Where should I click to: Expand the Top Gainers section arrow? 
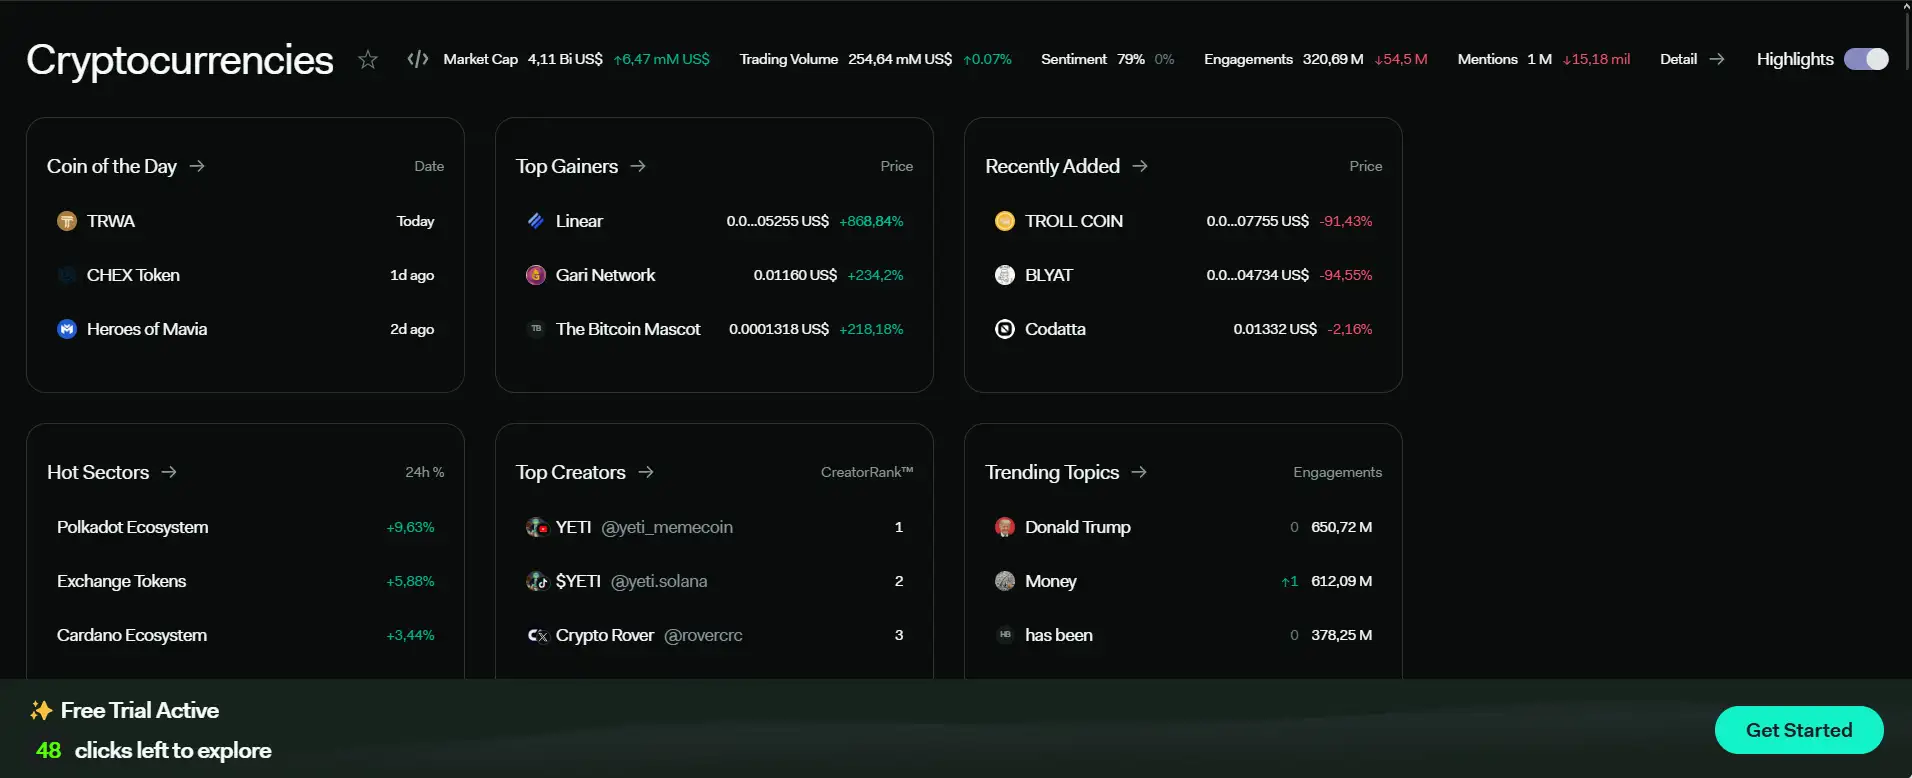638,166
